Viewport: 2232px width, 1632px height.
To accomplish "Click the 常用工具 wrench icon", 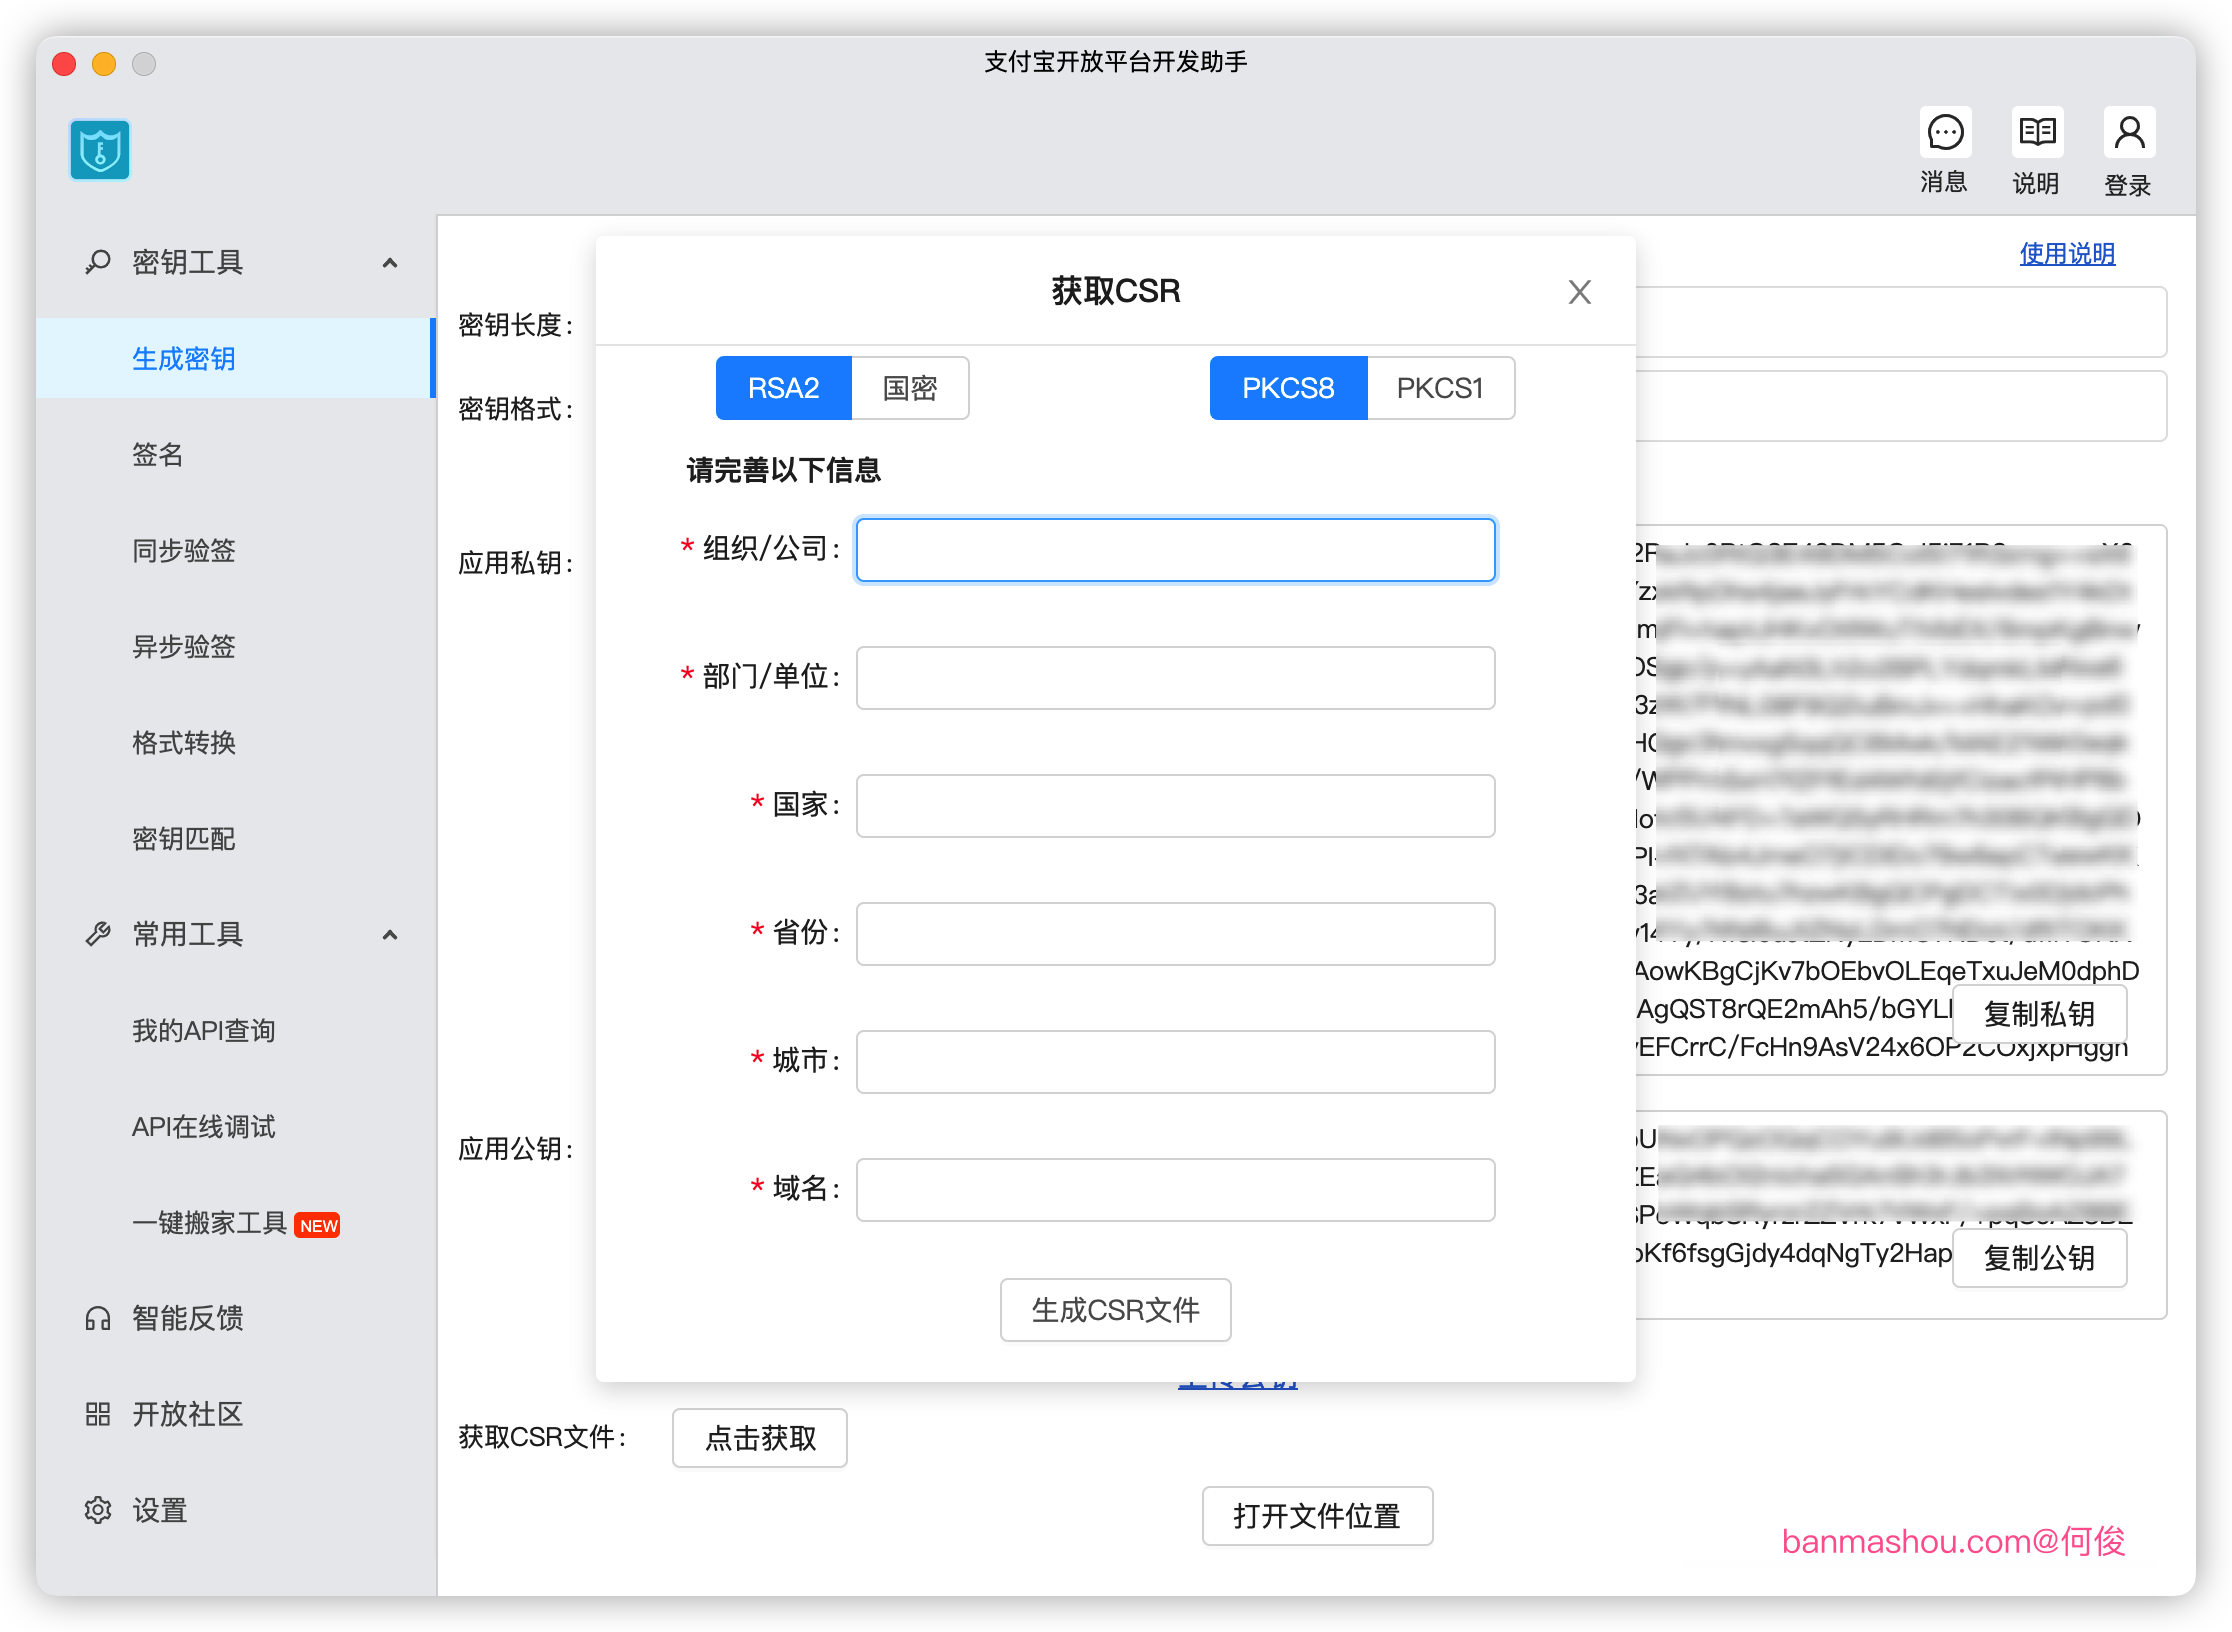I will coord(98,934).
